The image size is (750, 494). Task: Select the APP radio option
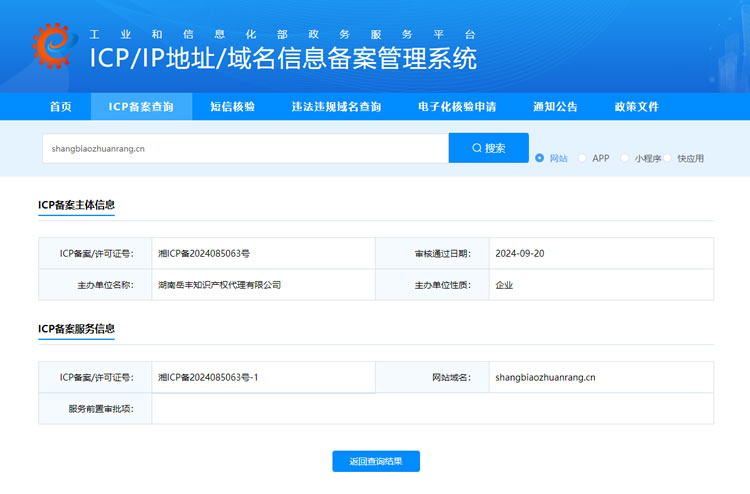click(582, 158)
